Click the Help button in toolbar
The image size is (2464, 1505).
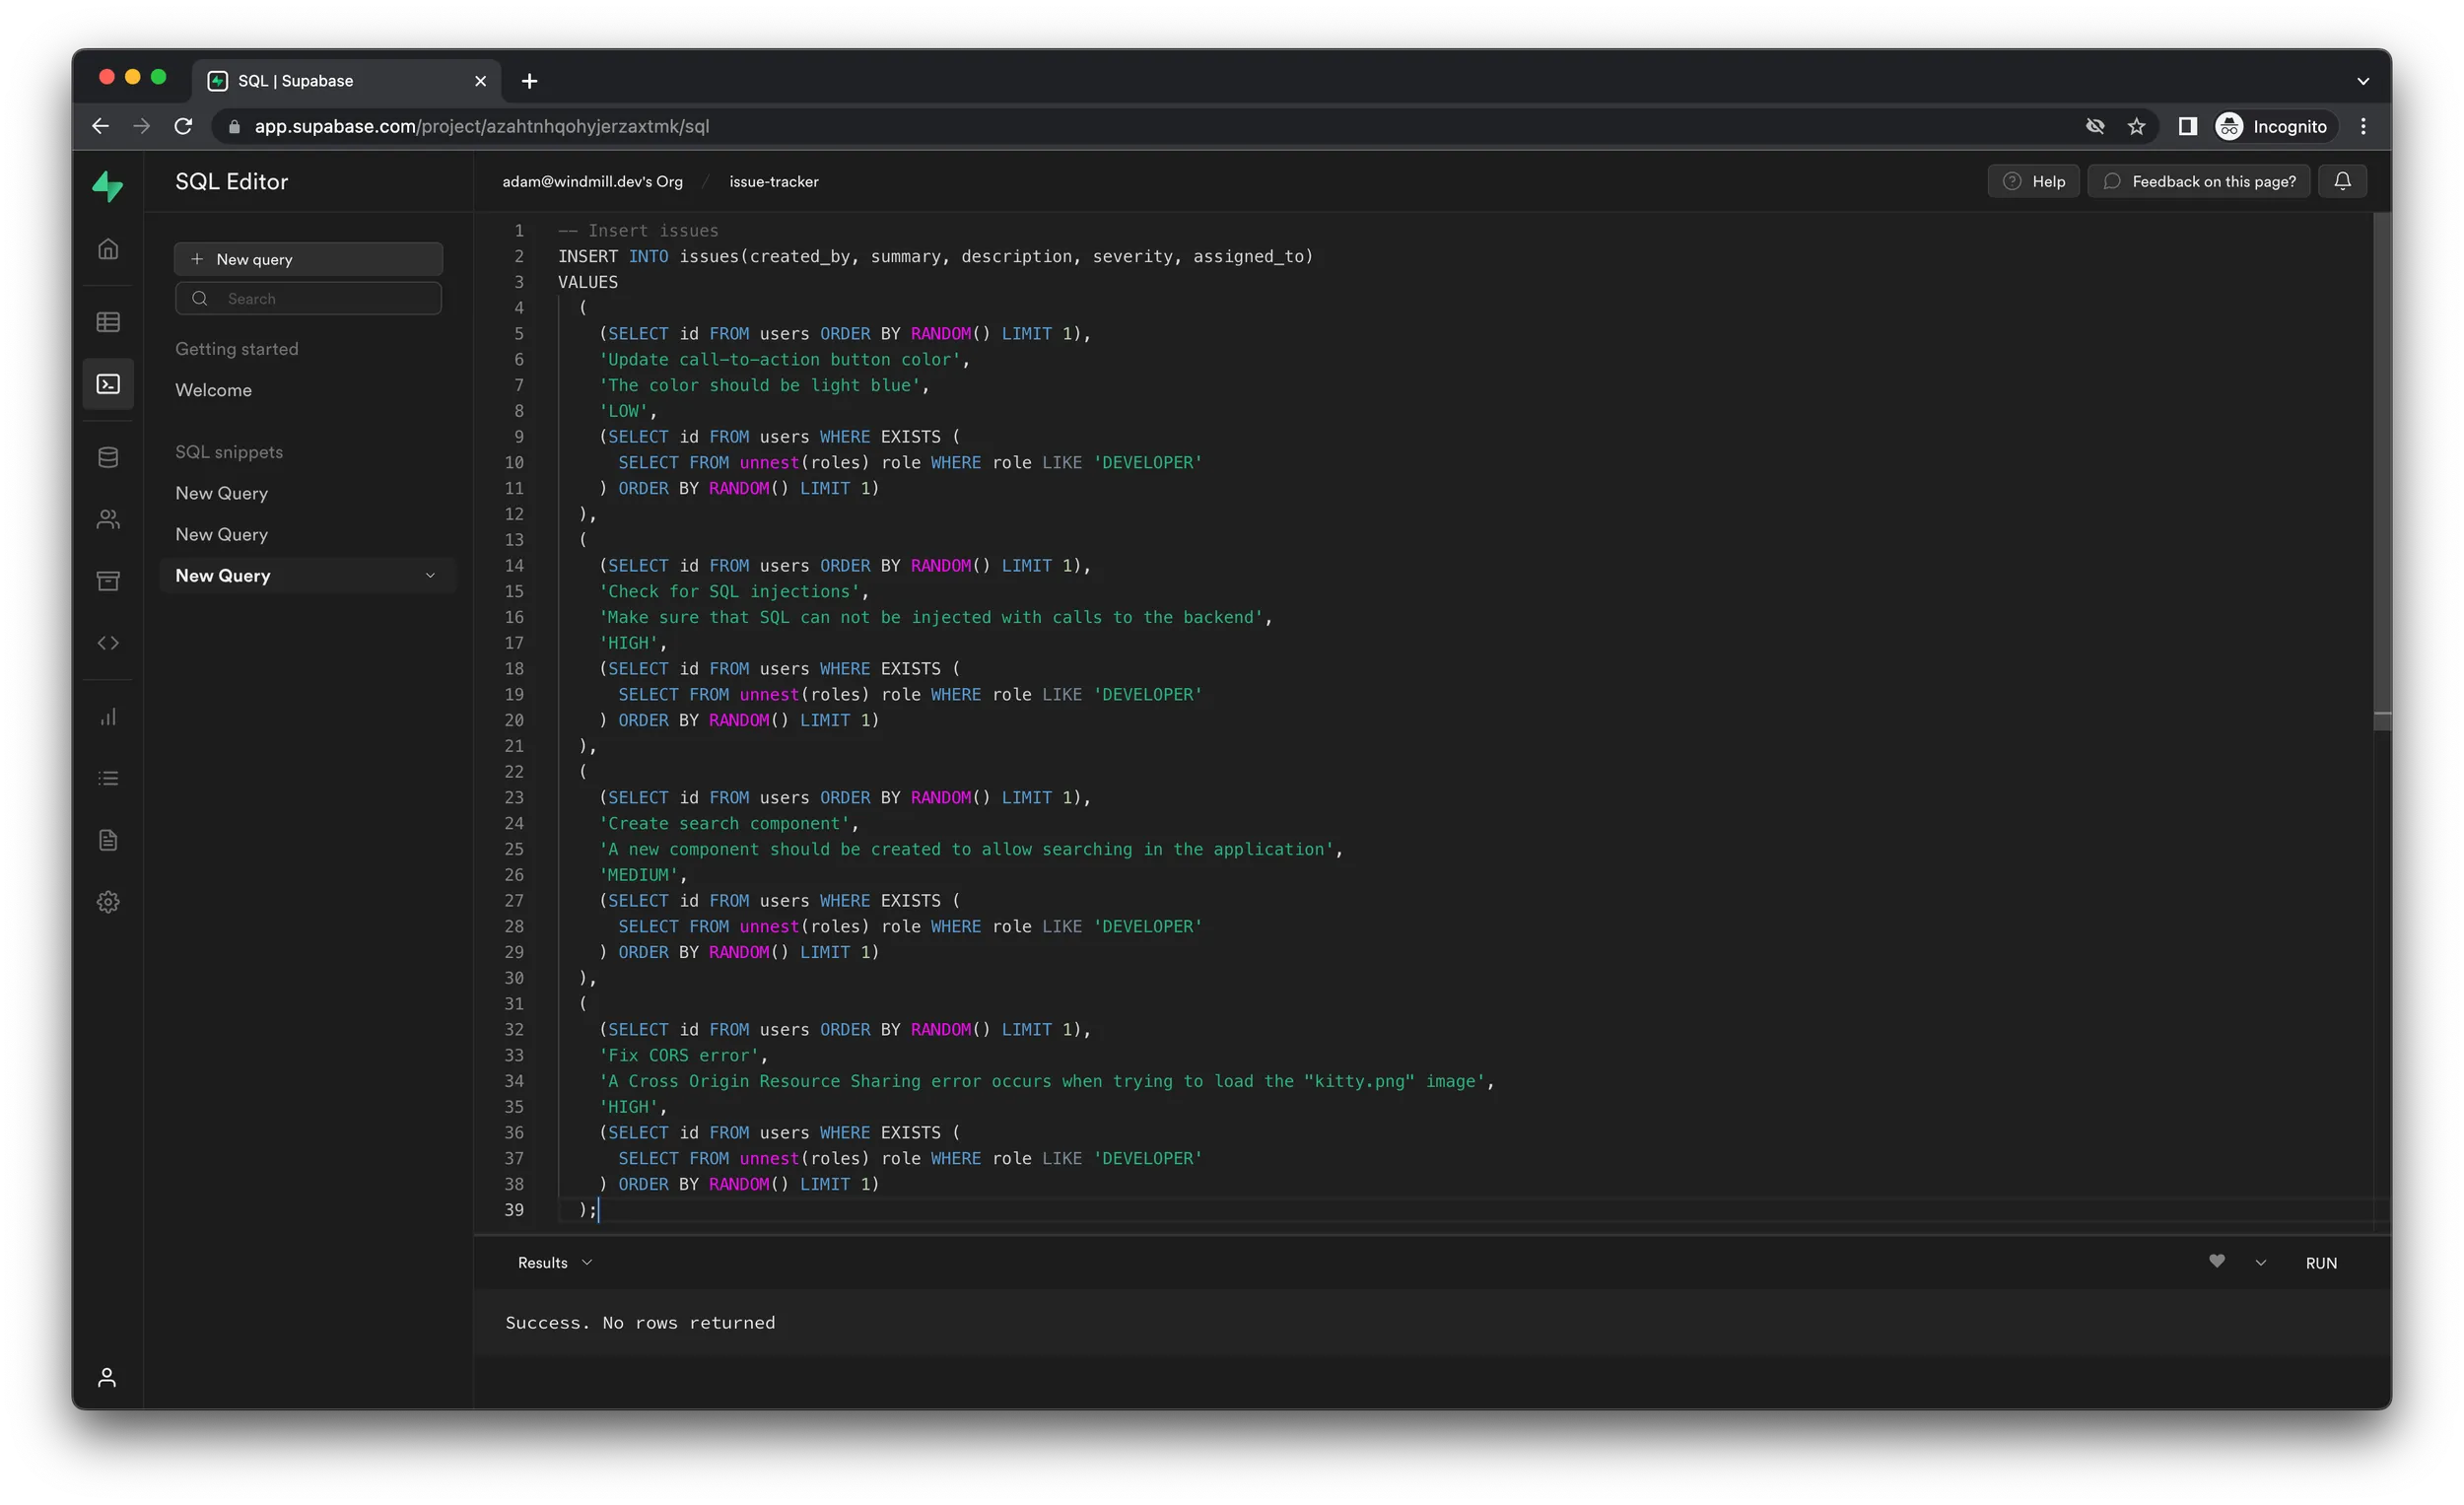tap(2034, 179)
